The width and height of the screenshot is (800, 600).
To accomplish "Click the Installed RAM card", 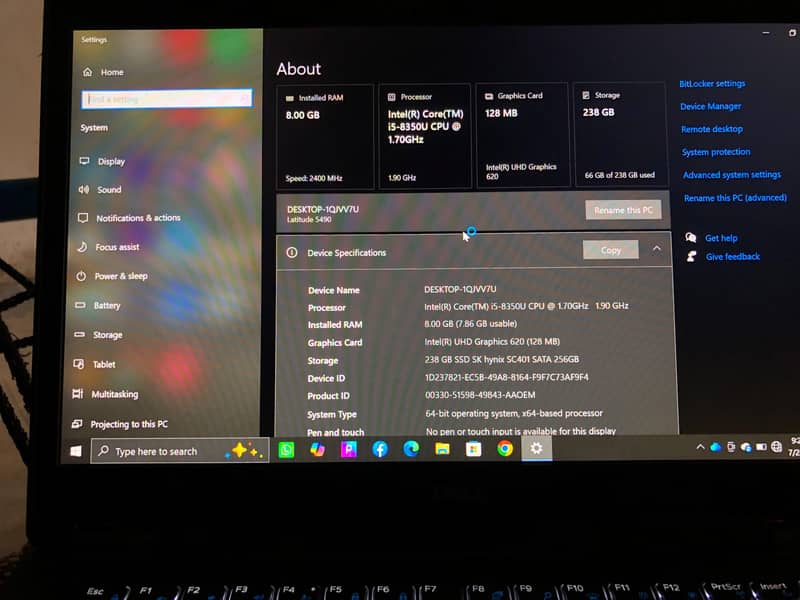I will (325, 137).
